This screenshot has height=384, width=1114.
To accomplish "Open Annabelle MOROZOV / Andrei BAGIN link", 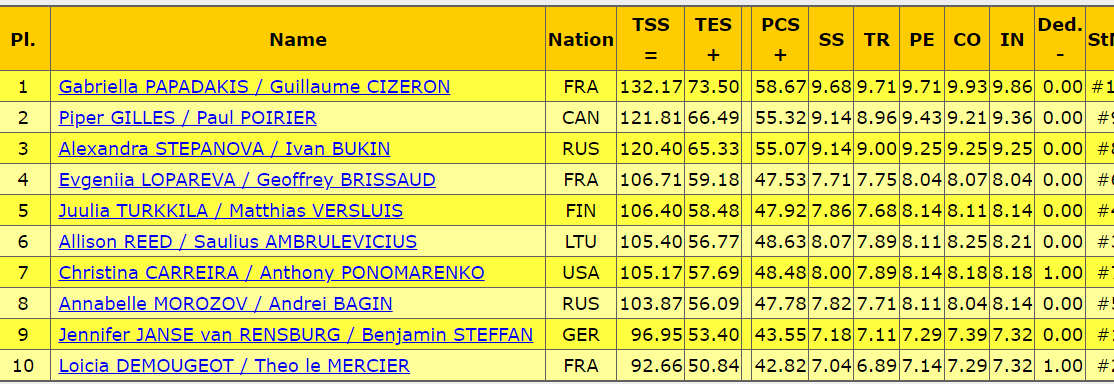I will [x=225, y=304].
